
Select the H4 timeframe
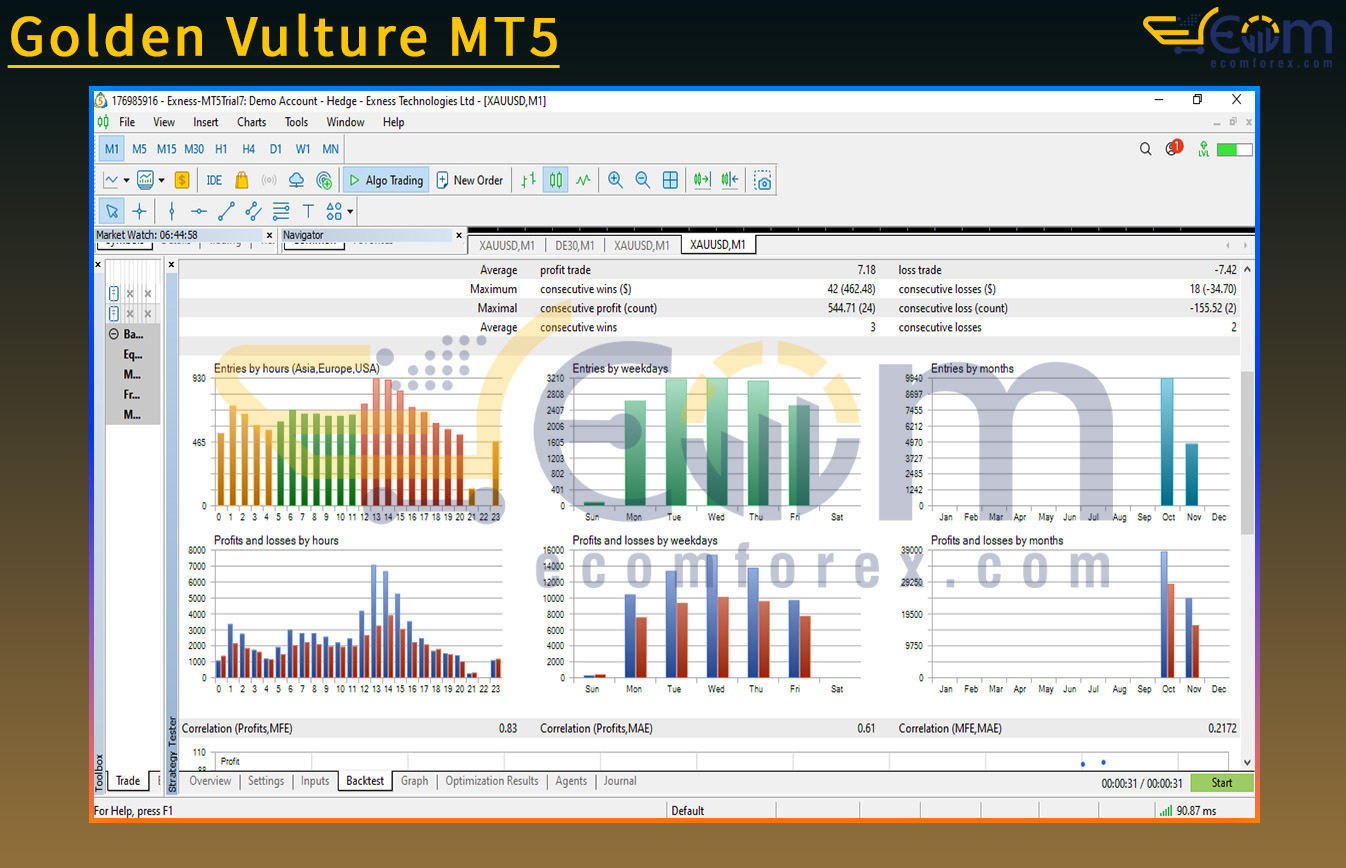[x=249, y=149]
